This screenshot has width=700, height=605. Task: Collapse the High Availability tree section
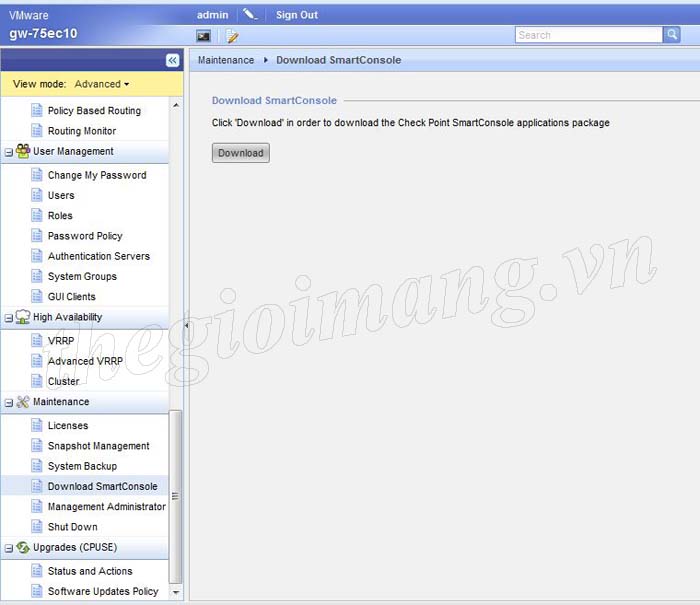pos(9,318)
